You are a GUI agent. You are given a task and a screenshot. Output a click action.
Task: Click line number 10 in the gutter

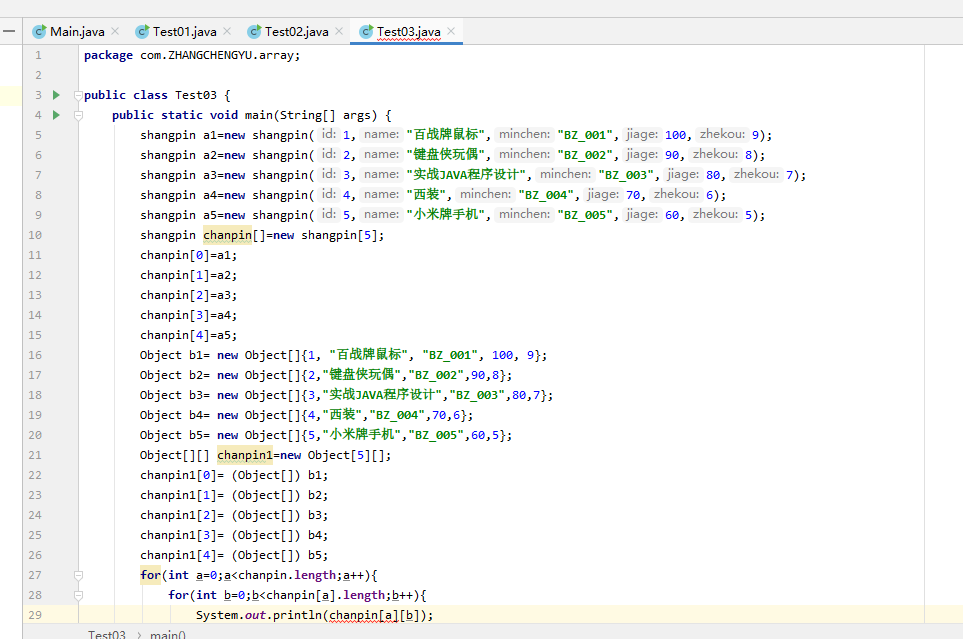(x=35, y=235)
